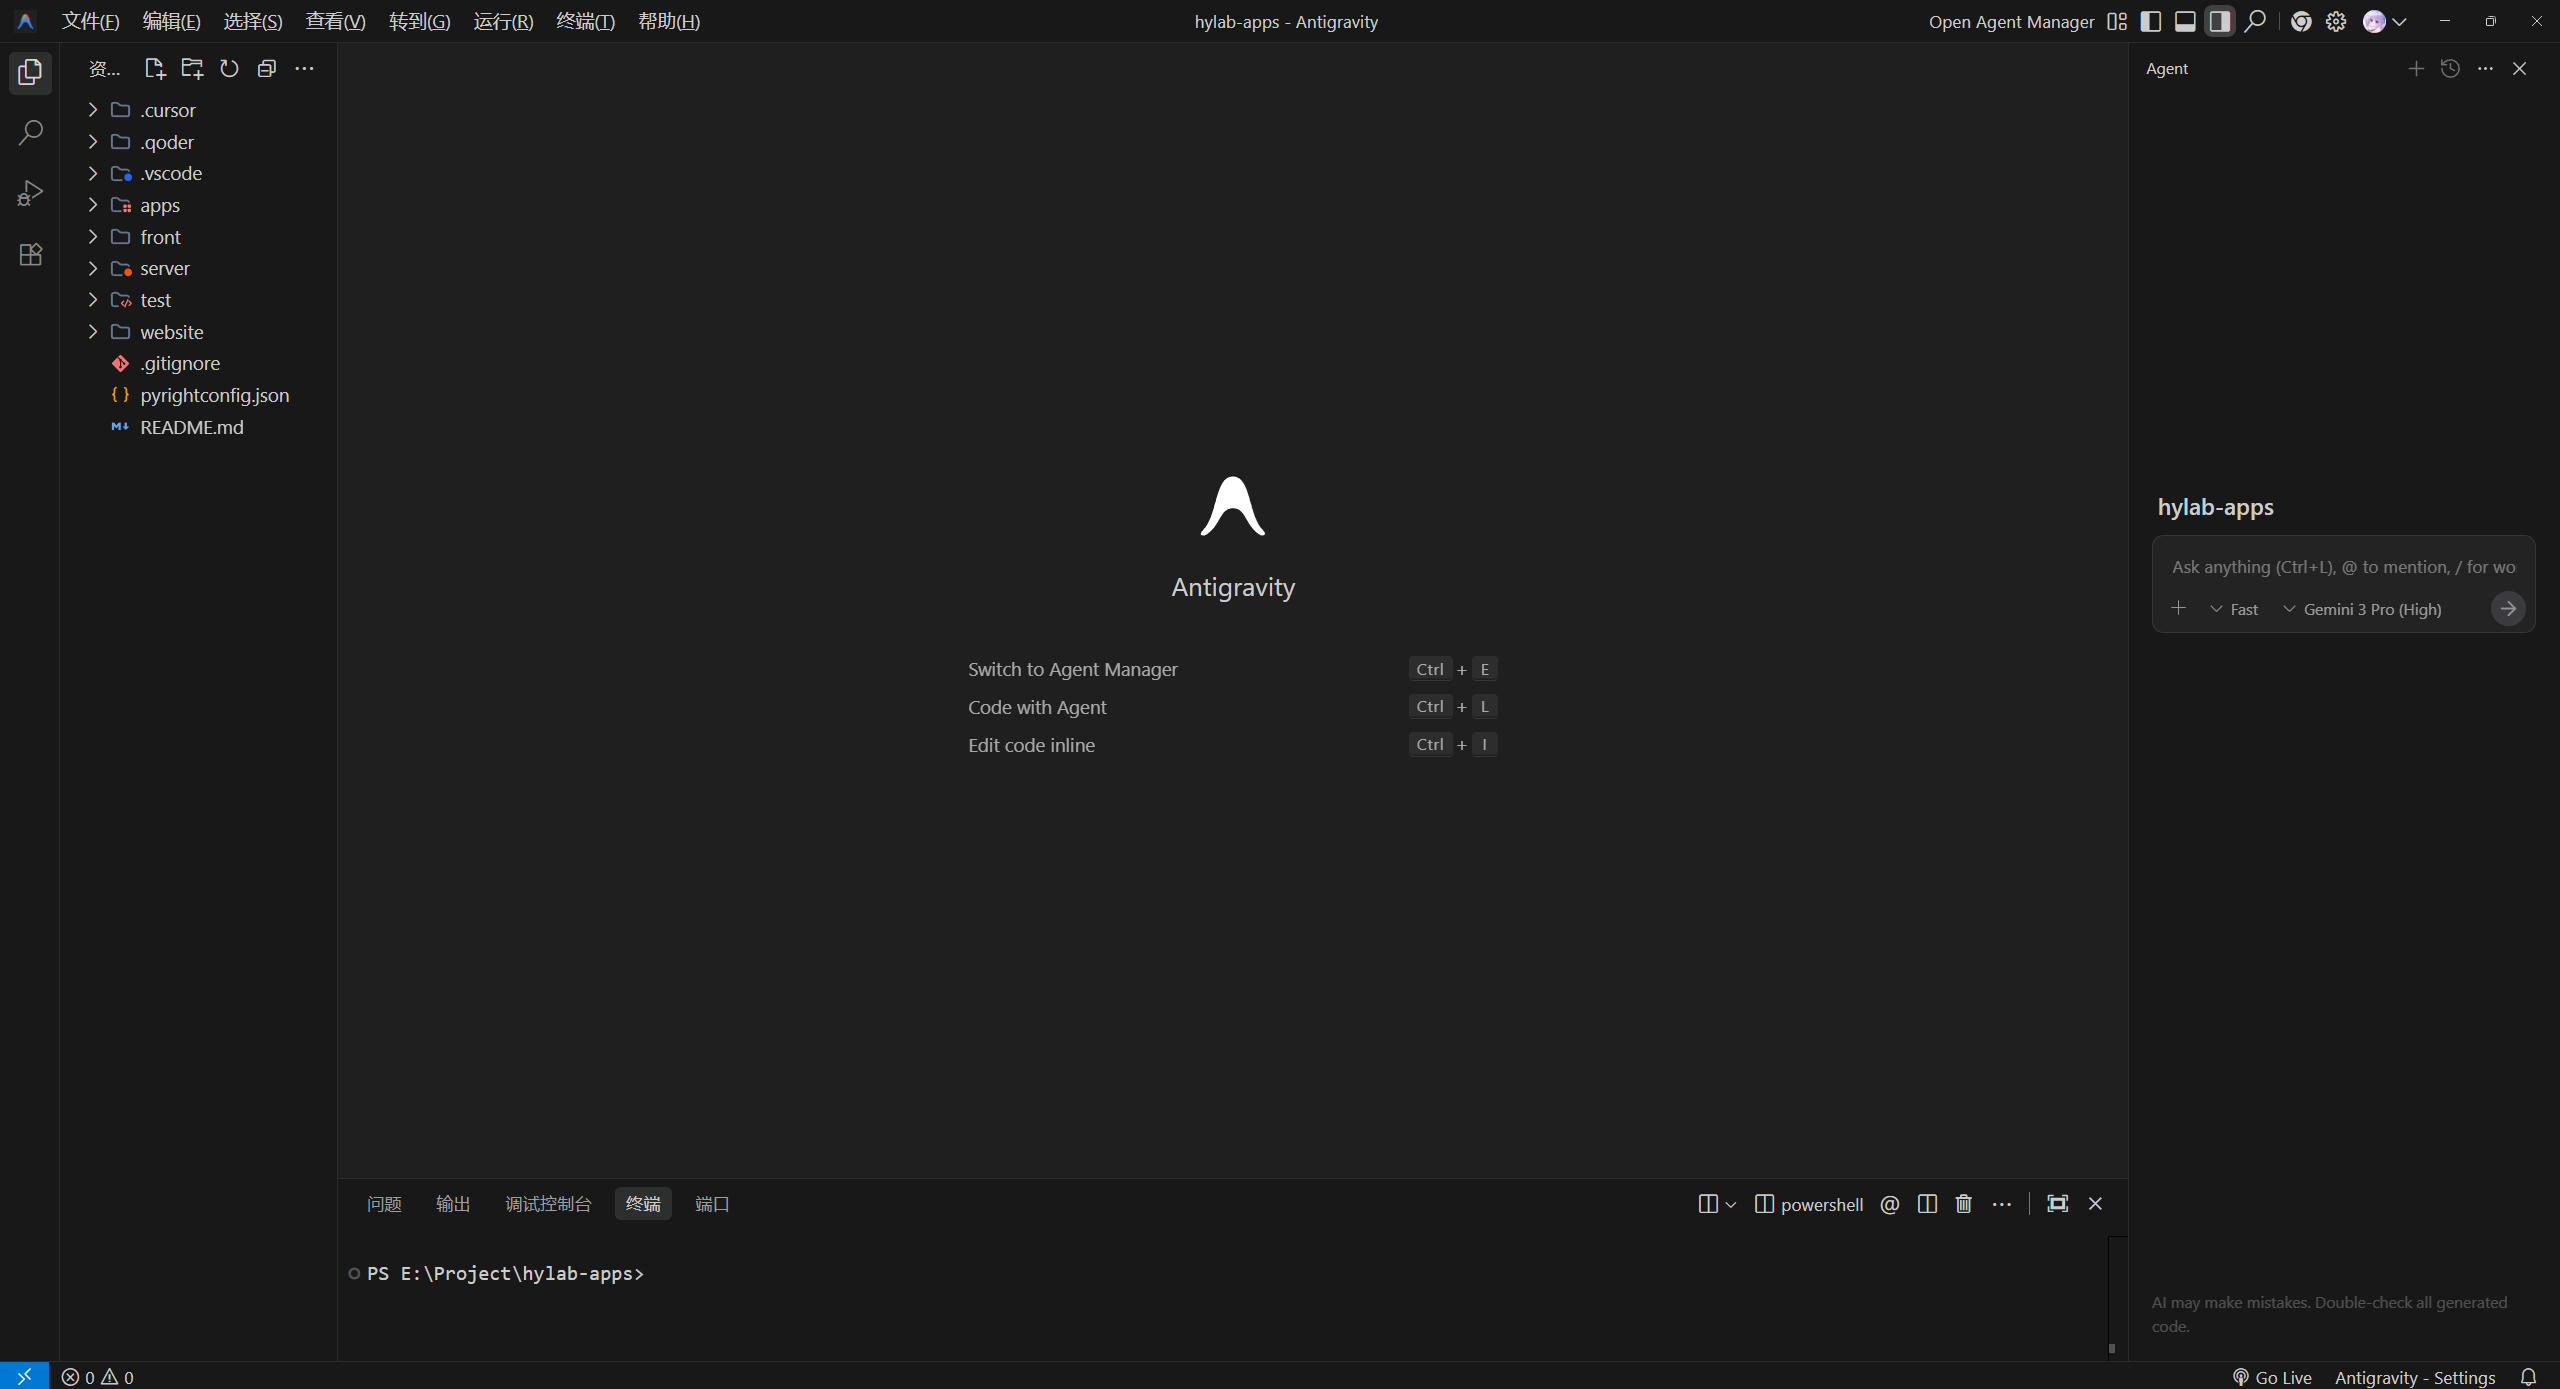
Task: Open the Search view in activity bar
Action: (x=30, y=132)
